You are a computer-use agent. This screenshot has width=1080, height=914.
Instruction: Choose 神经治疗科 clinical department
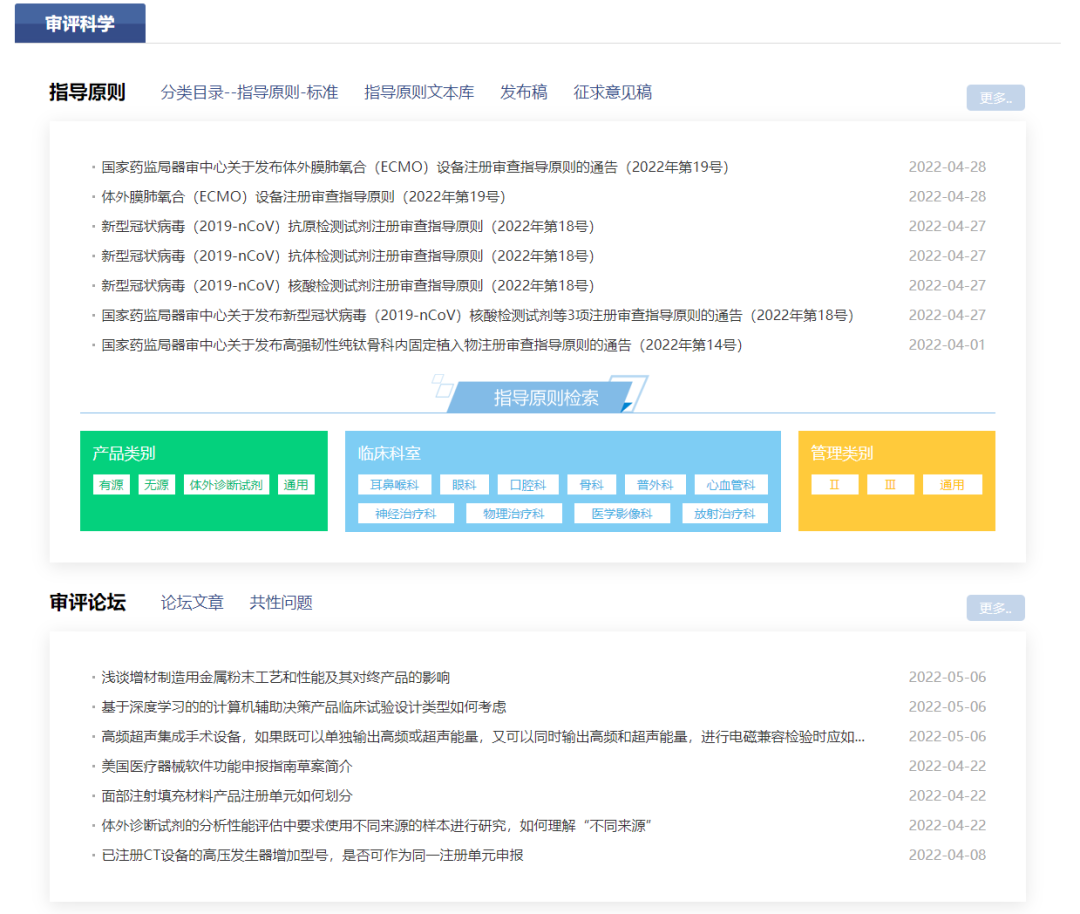[406, 514]
